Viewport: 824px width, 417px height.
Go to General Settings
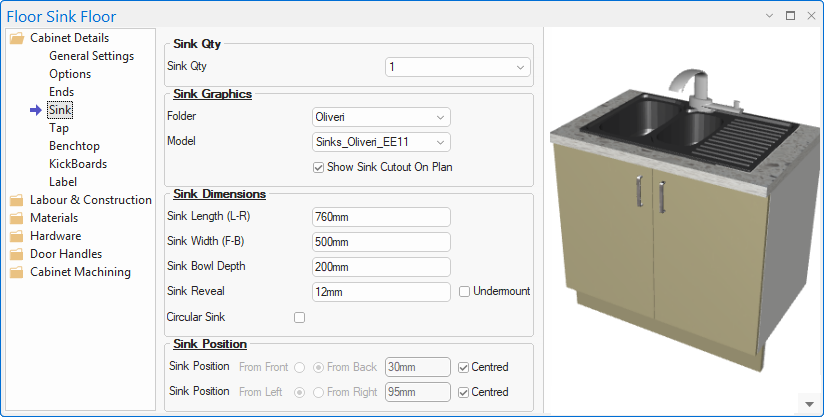click(91, 56)
